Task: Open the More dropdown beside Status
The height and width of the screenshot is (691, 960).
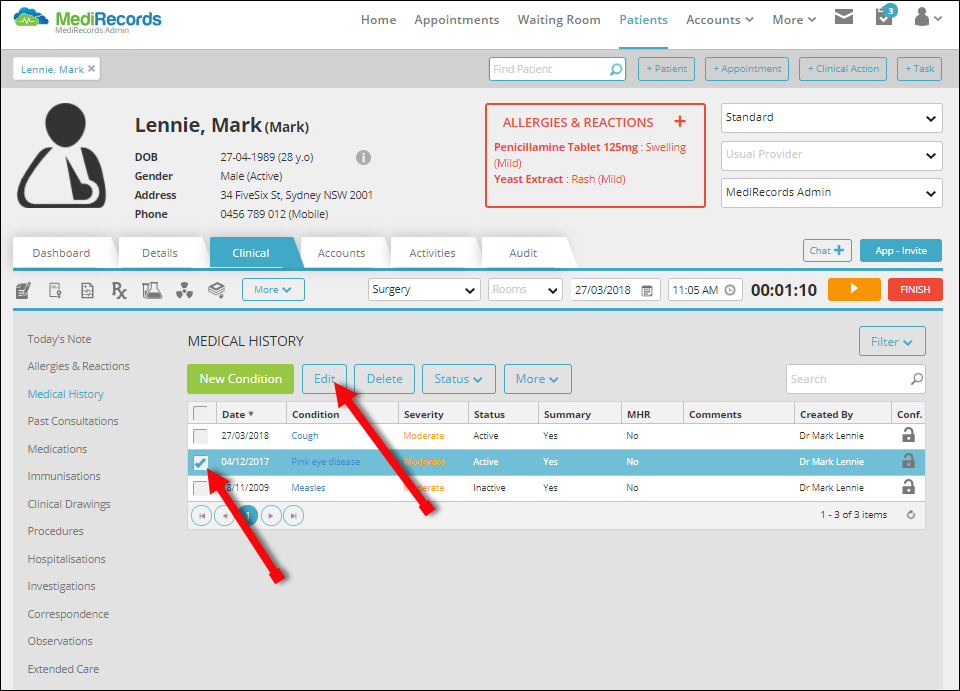Action: [x=537, y=379]
